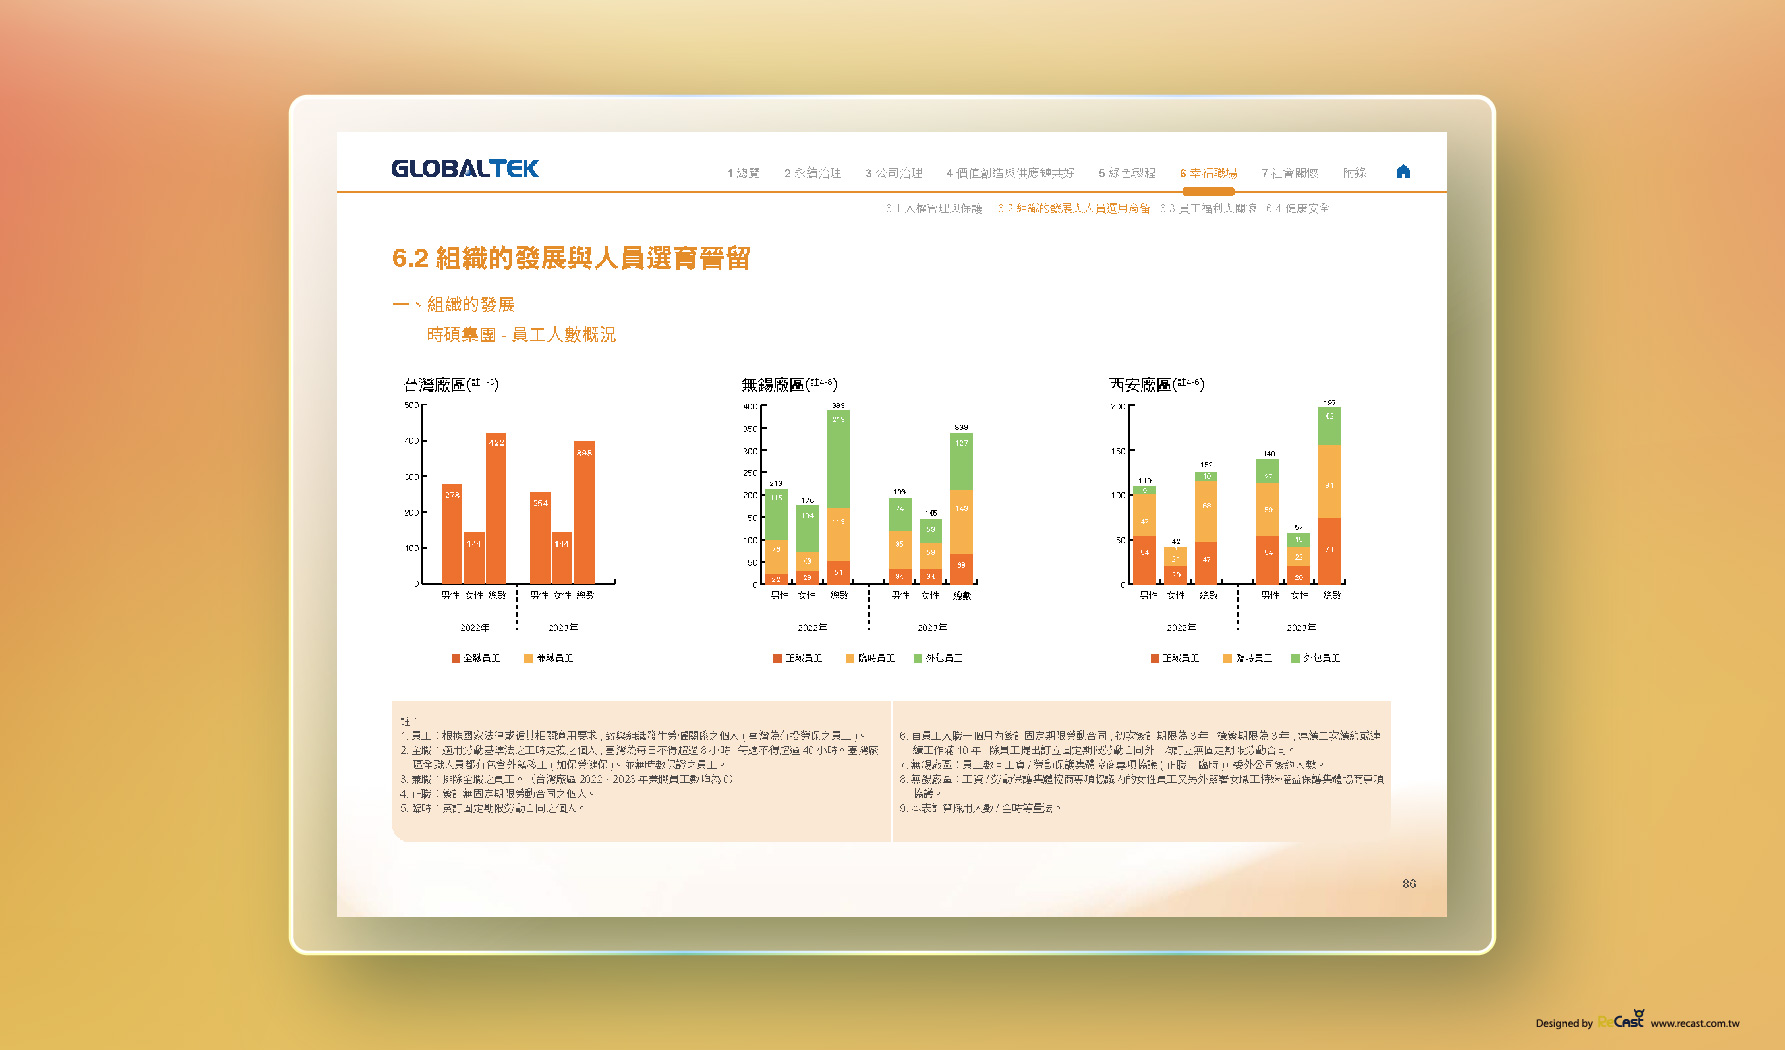The height and width of the screenshot is (1050, 1785).
Task: Open chapter 1 總覽 in the top navigation
Action: click(x=743, y=173)
